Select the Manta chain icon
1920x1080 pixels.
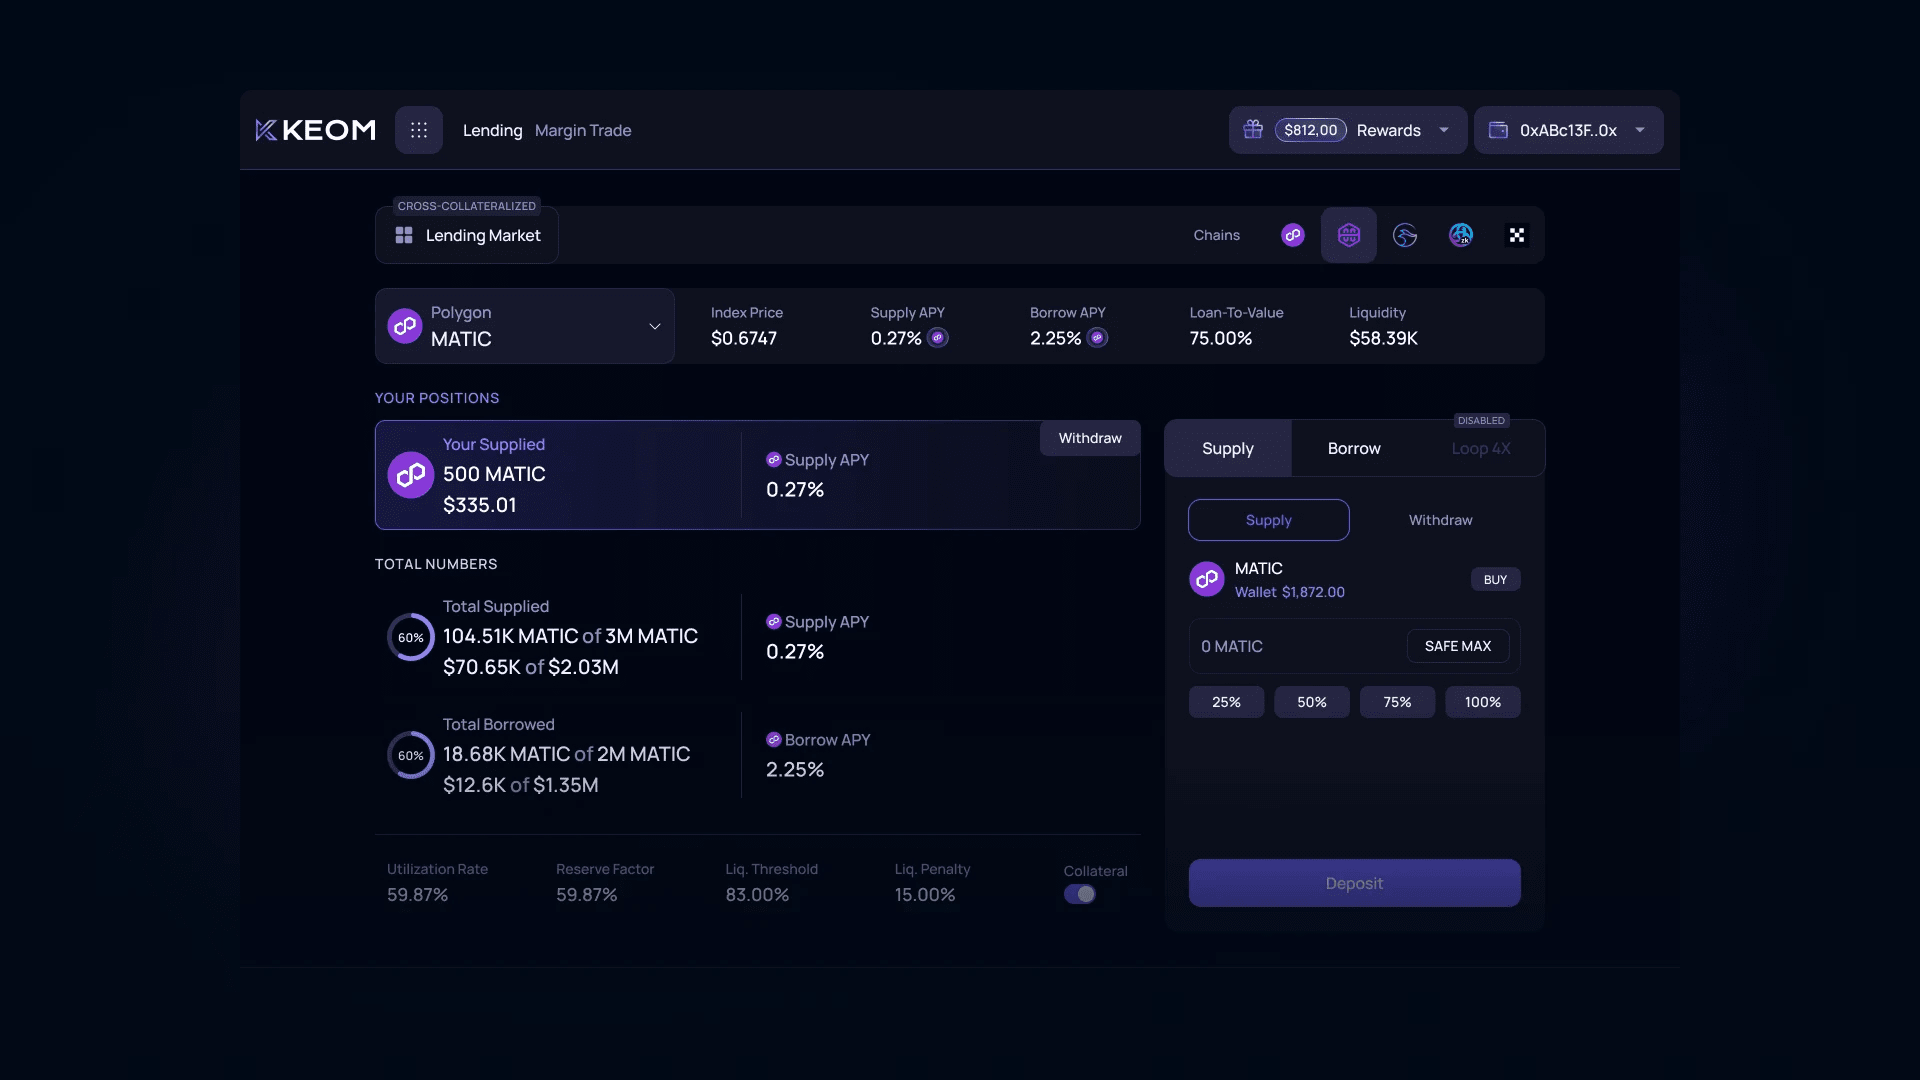pos(1405,235)
